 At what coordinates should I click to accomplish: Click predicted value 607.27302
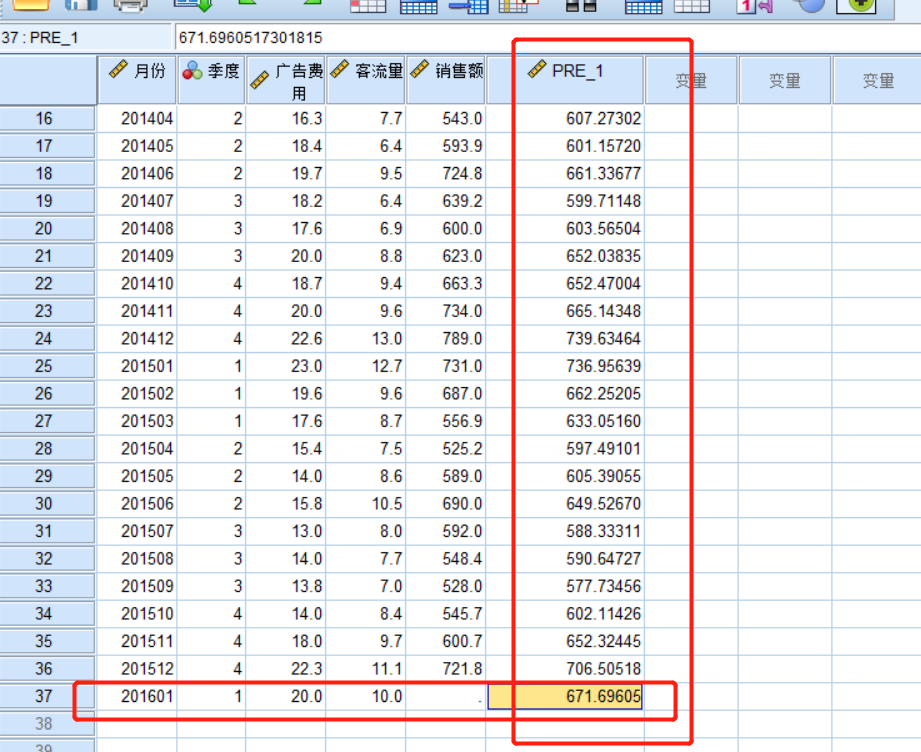click(x=565, y=119)
